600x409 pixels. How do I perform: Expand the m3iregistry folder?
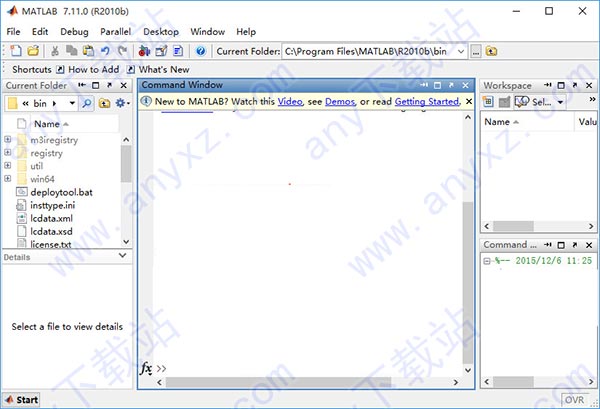[8, 139]
